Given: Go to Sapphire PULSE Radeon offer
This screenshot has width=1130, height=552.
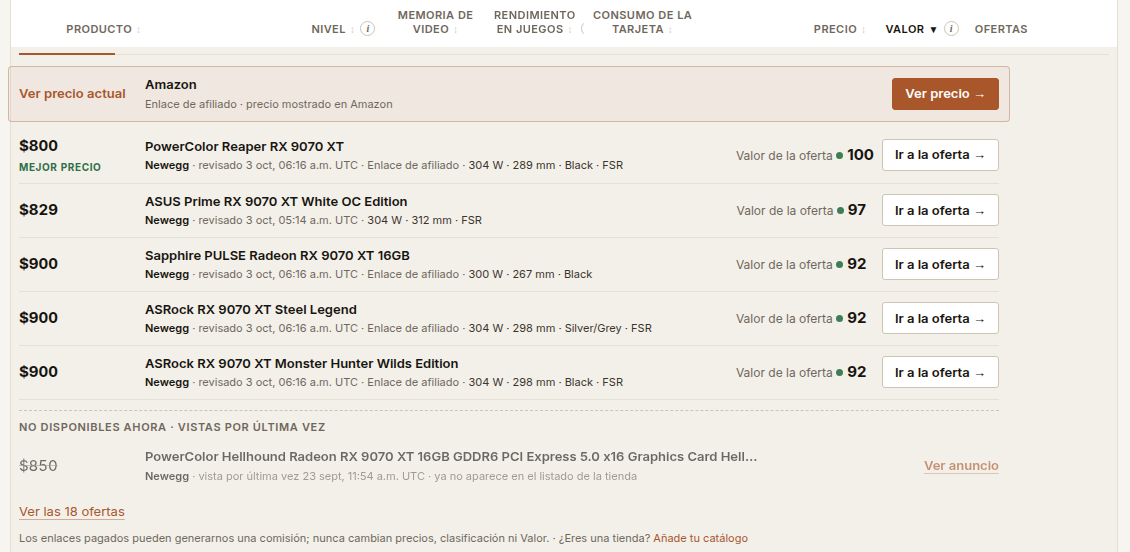Looking at the screenshot, I should (940, 264).
